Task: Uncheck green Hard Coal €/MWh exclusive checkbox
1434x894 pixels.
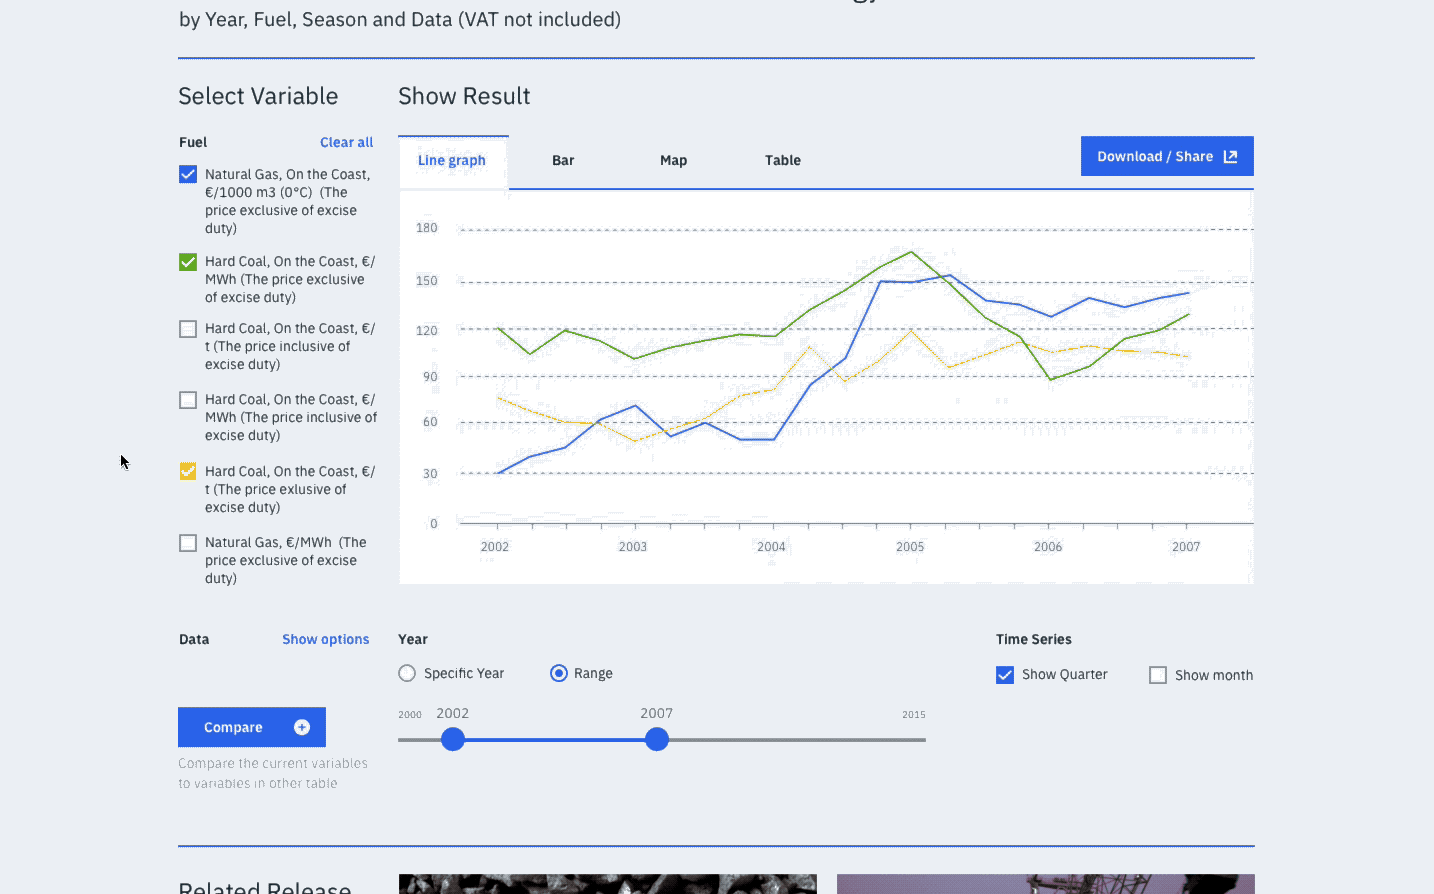Action: point(188,262)
